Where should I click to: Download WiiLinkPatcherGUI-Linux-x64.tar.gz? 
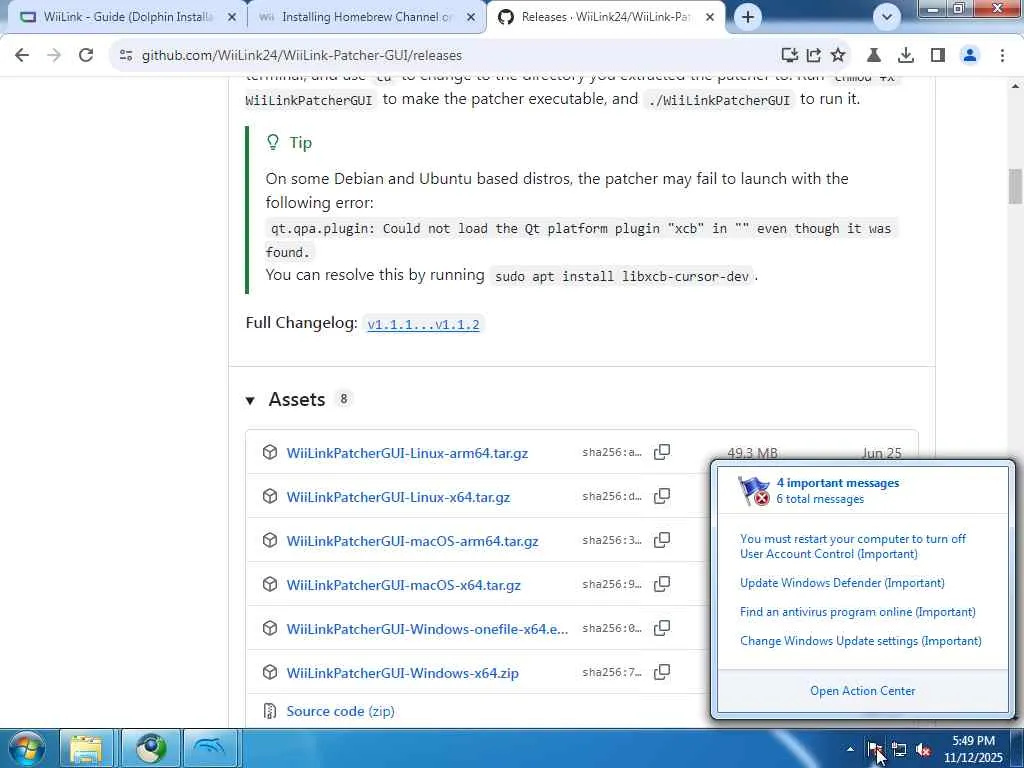click(398, 497)
